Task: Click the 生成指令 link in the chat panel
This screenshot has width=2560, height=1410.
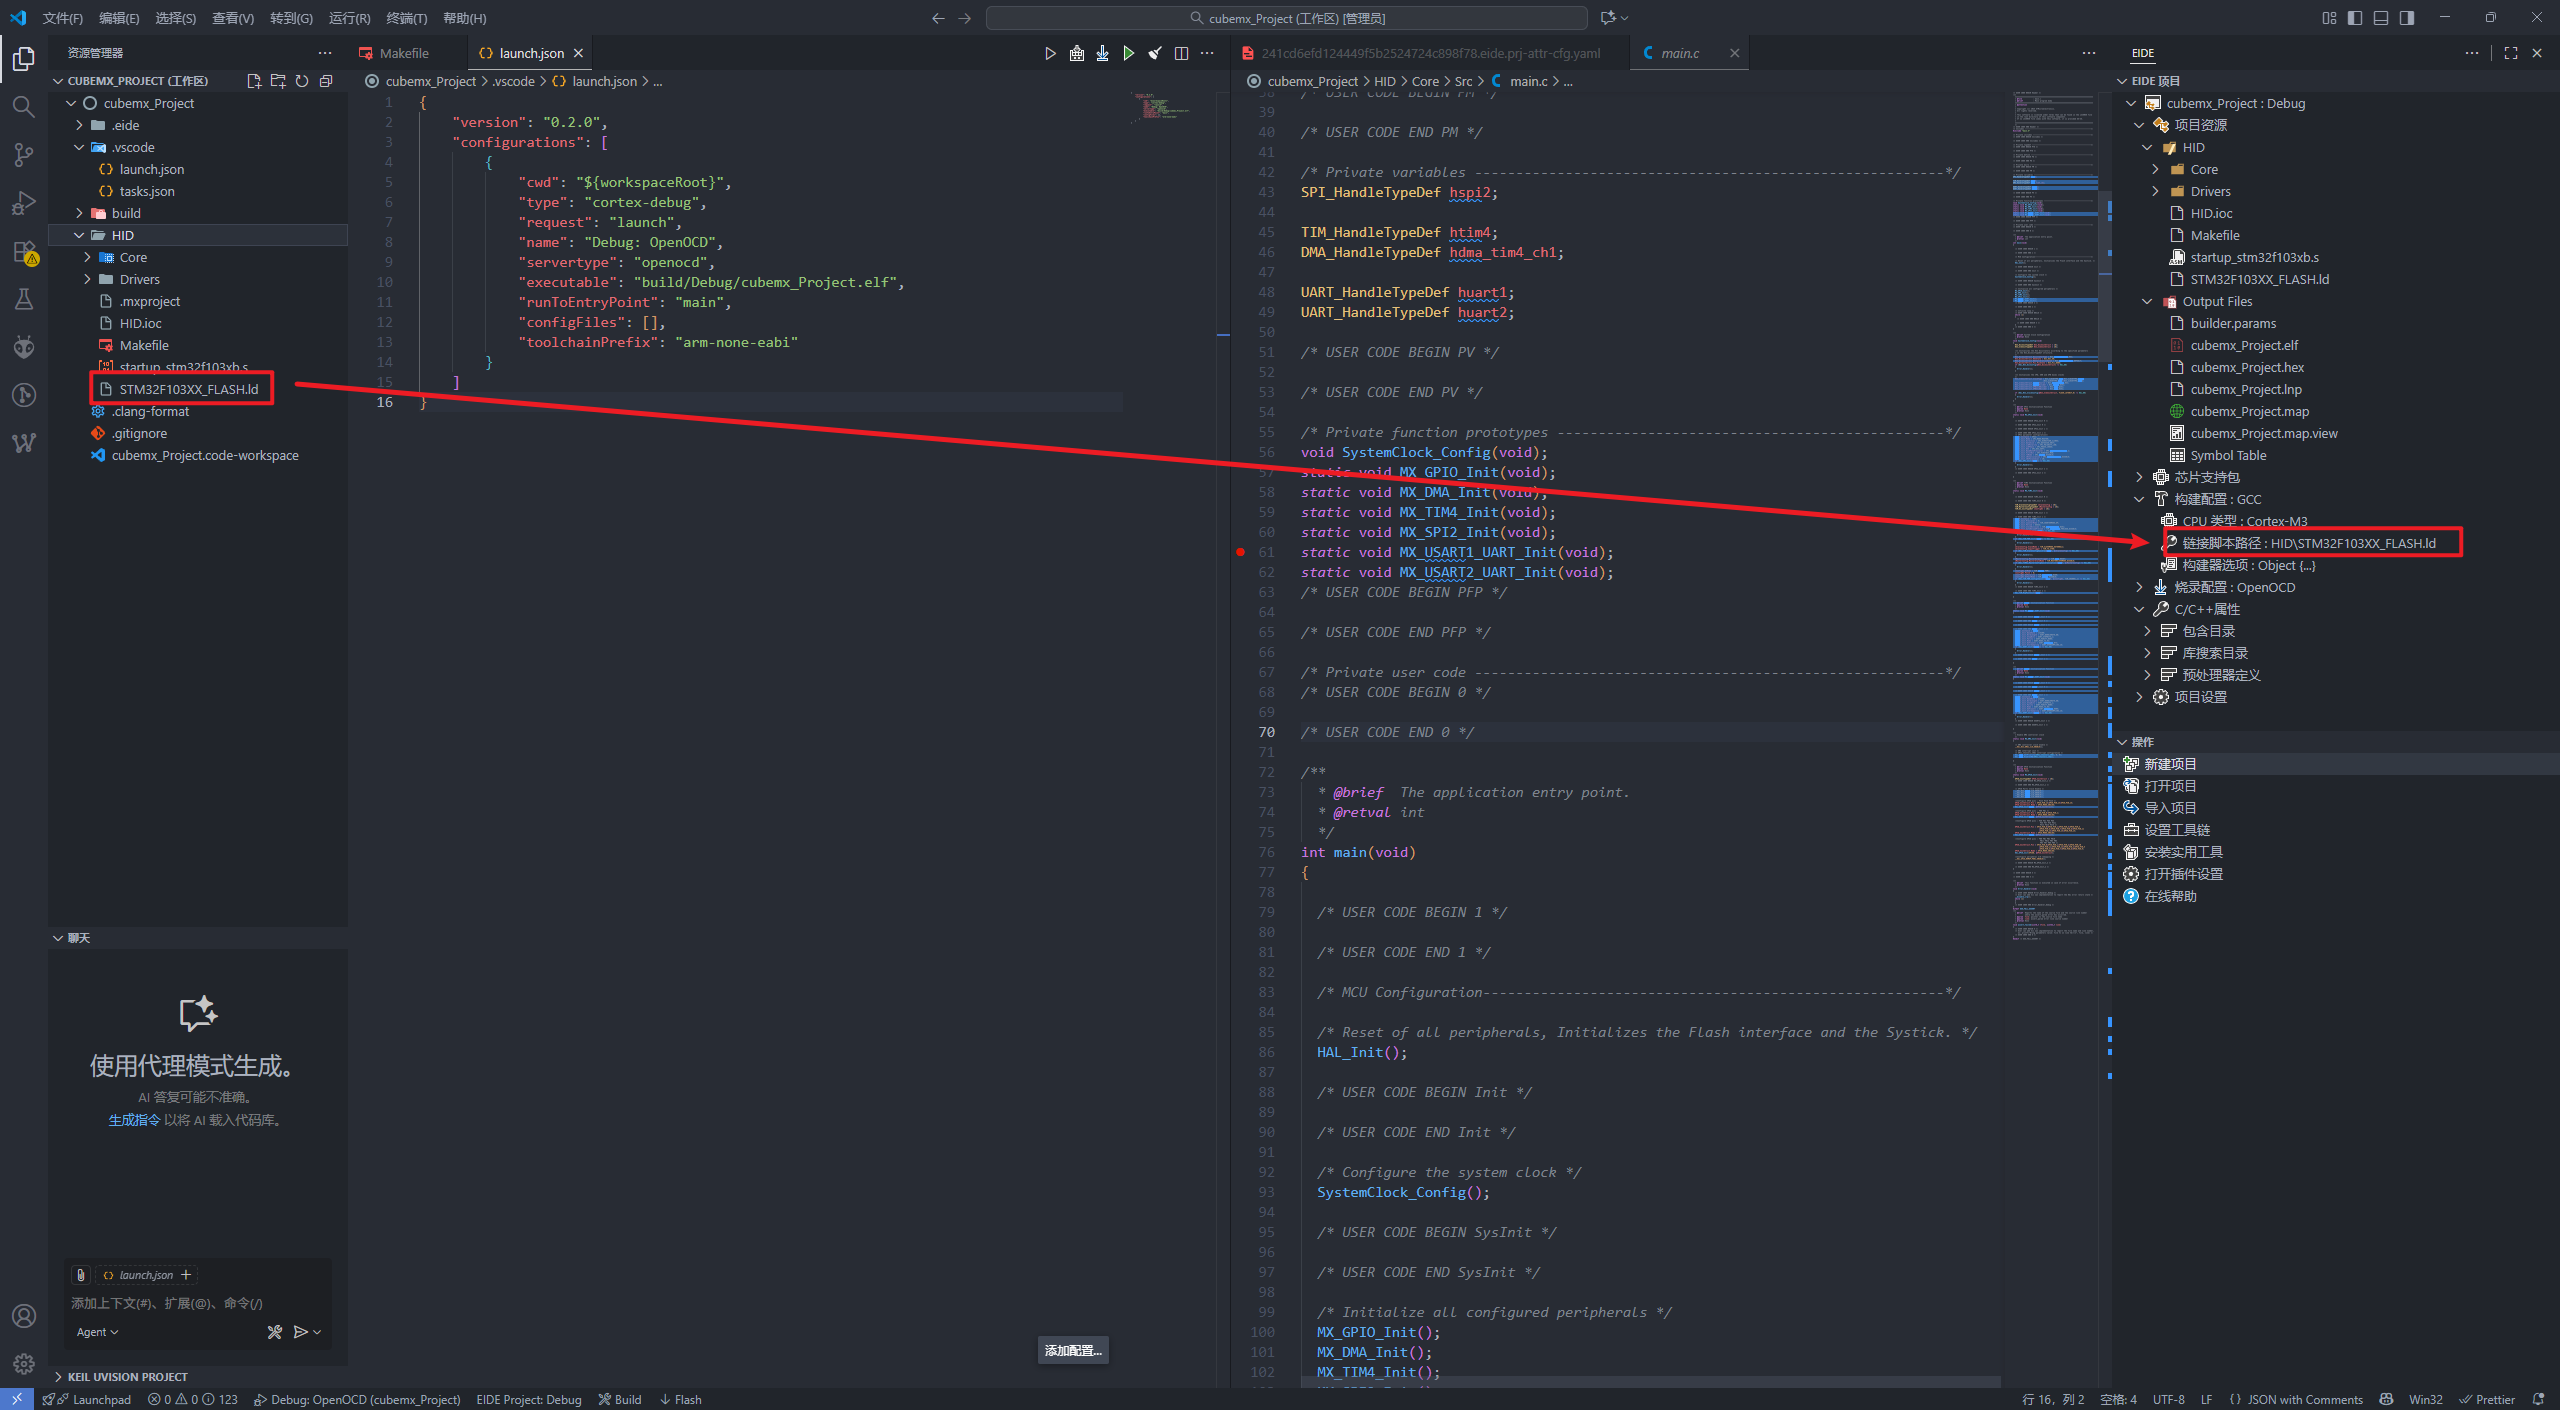Action: [x=134, y=1120]
